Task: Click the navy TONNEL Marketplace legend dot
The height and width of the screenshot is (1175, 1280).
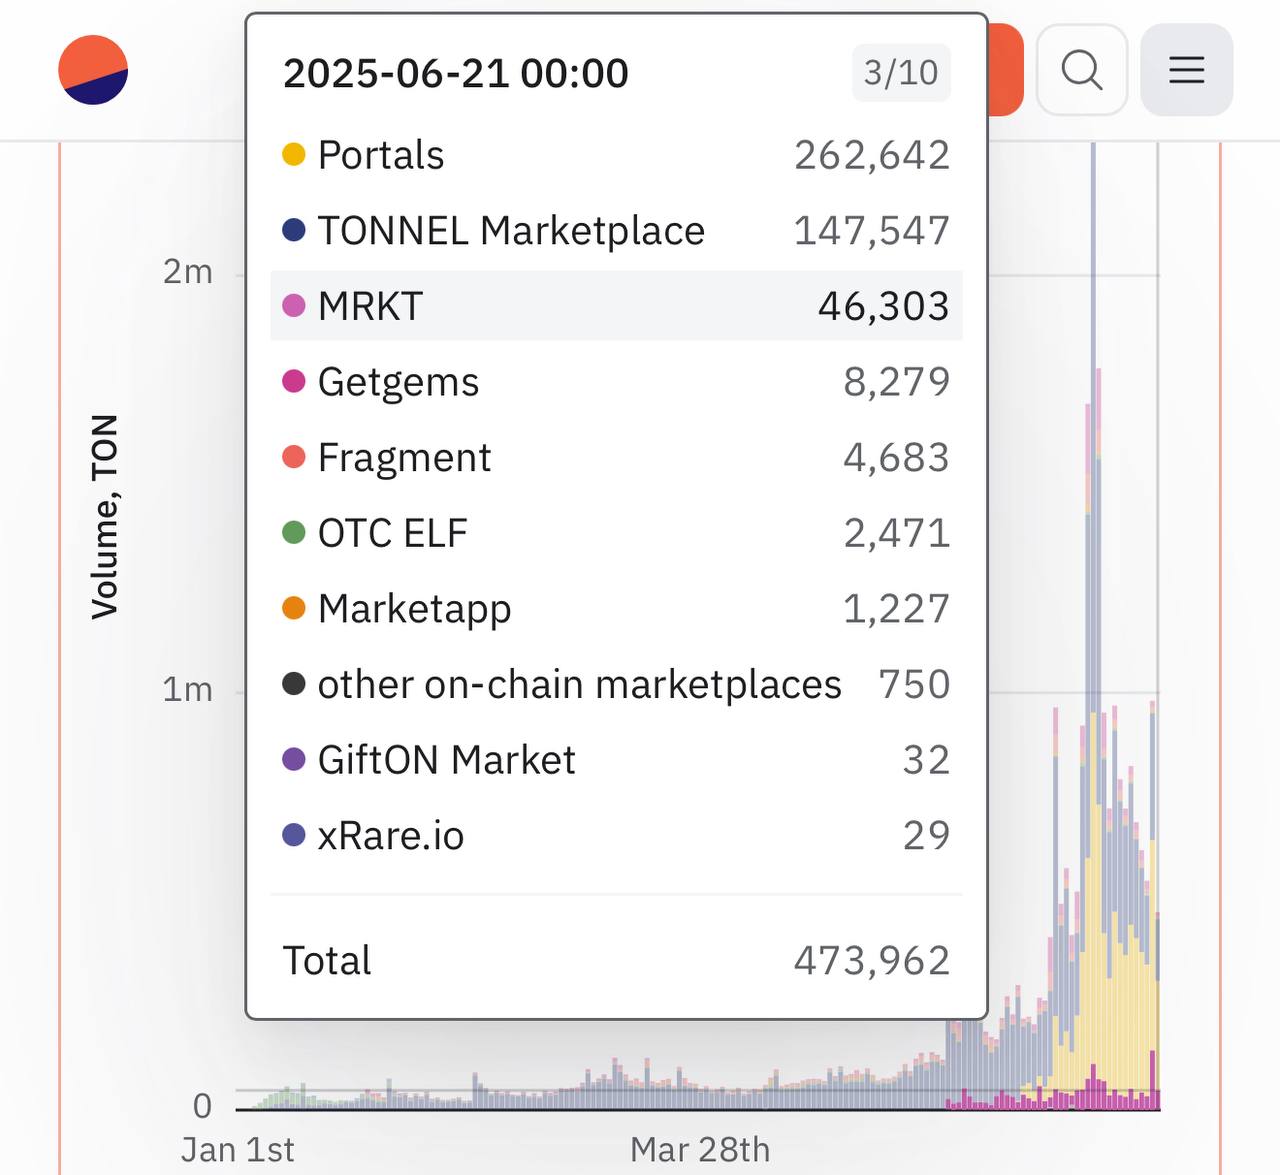Action: pyautogui.click(x=294, y=231)
